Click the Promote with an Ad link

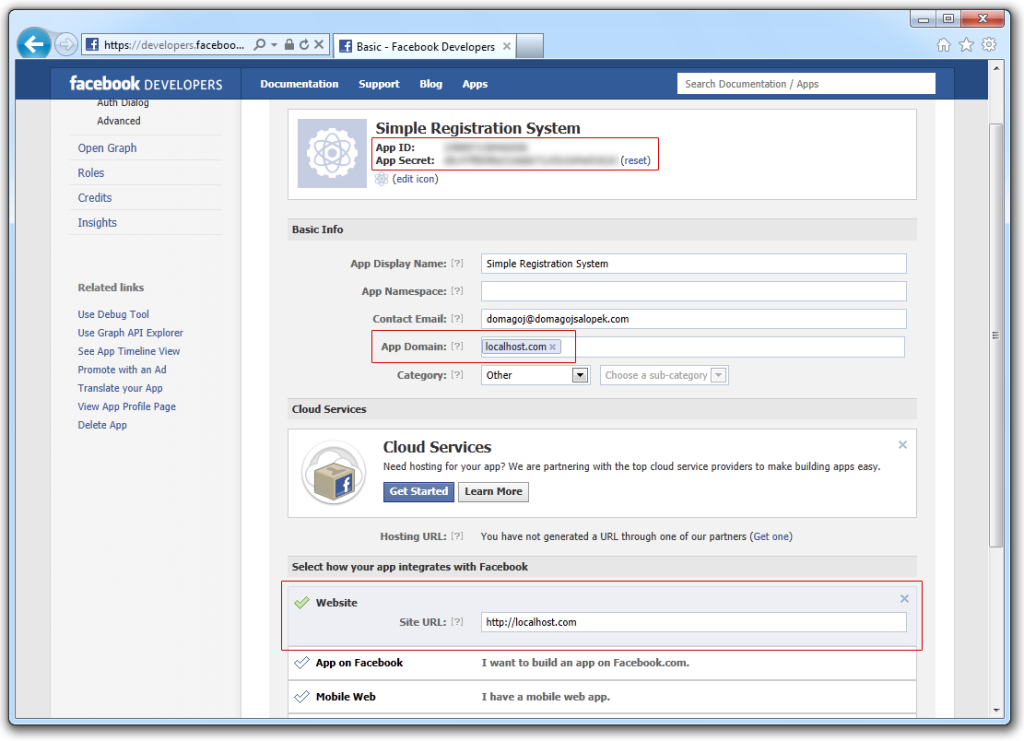[x=122, y=369]
